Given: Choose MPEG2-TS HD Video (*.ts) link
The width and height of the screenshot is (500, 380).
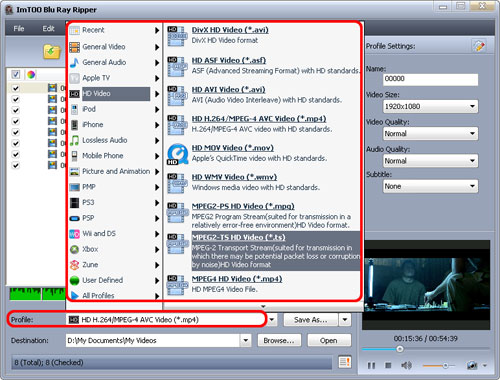Looking at the screenshot, I should click(x=239, y=237).
